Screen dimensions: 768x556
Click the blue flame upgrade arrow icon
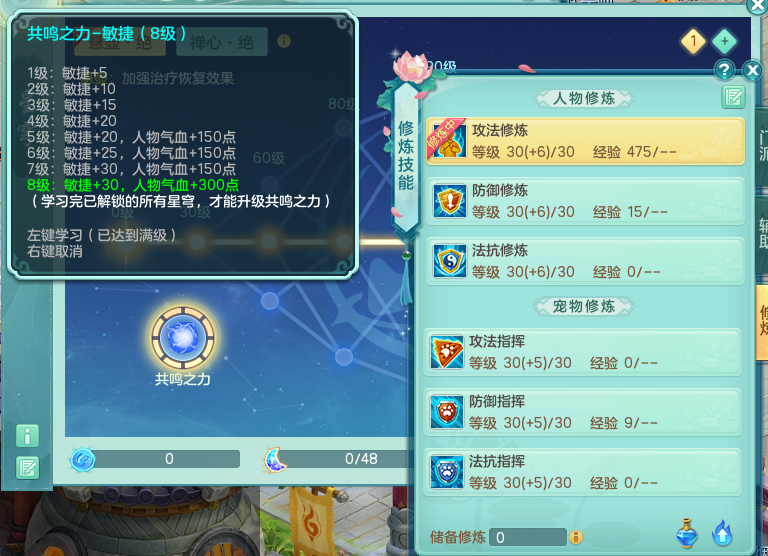[722, 533]
